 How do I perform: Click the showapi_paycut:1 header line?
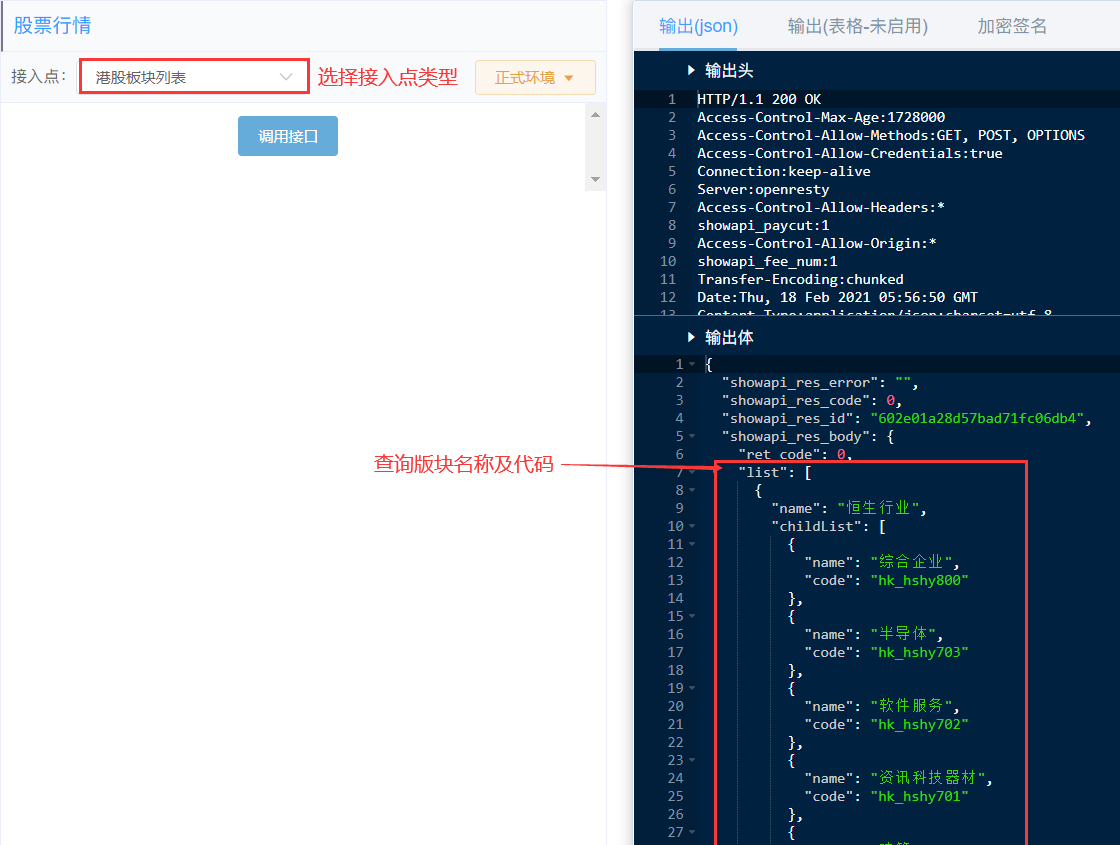coord(763,226)
